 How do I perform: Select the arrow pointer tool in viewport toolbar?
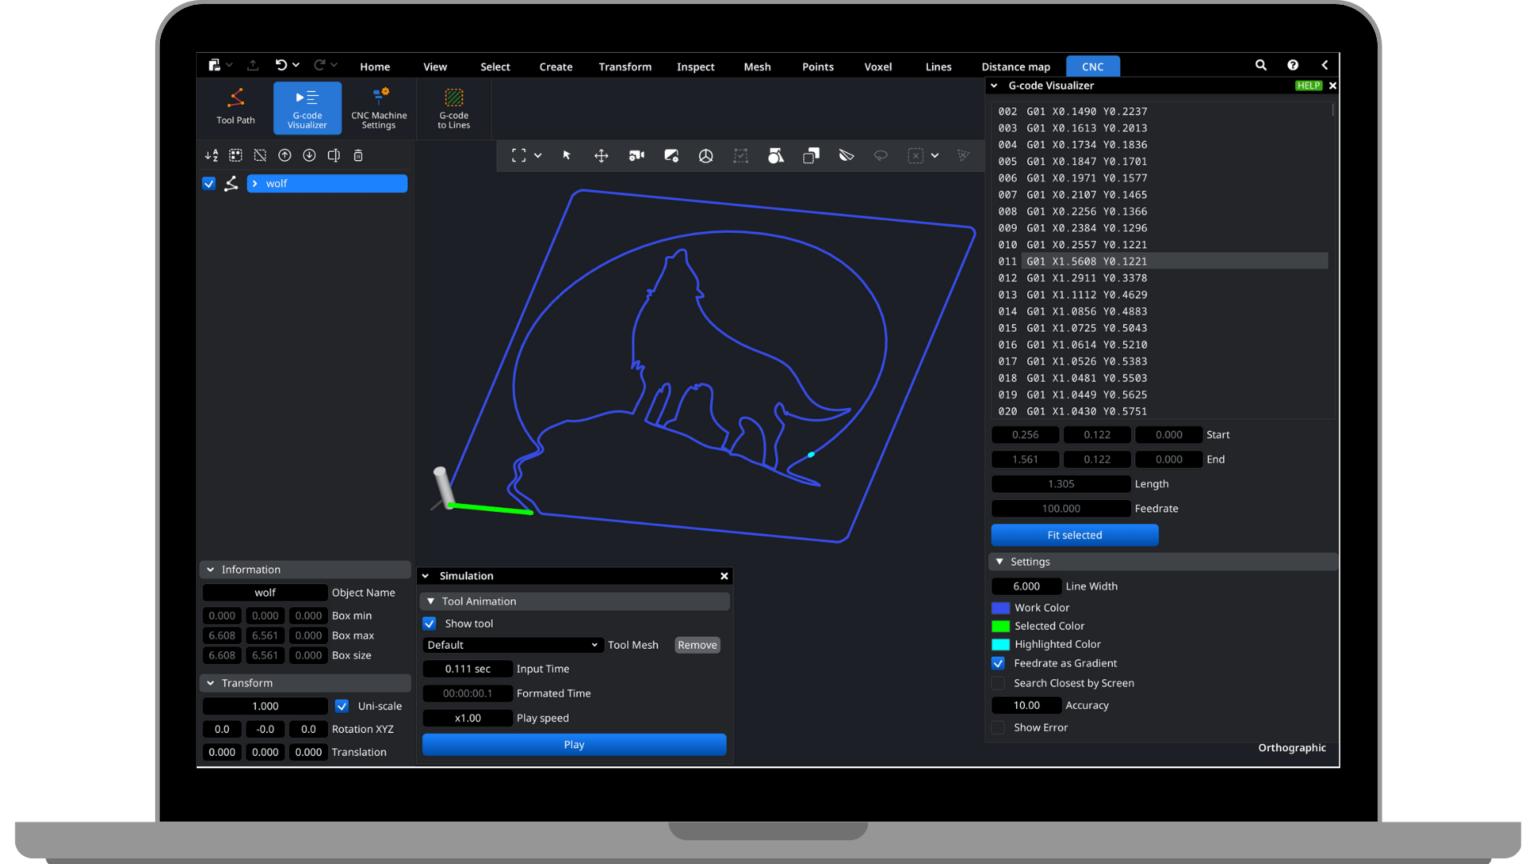click(x=567, y=156)
